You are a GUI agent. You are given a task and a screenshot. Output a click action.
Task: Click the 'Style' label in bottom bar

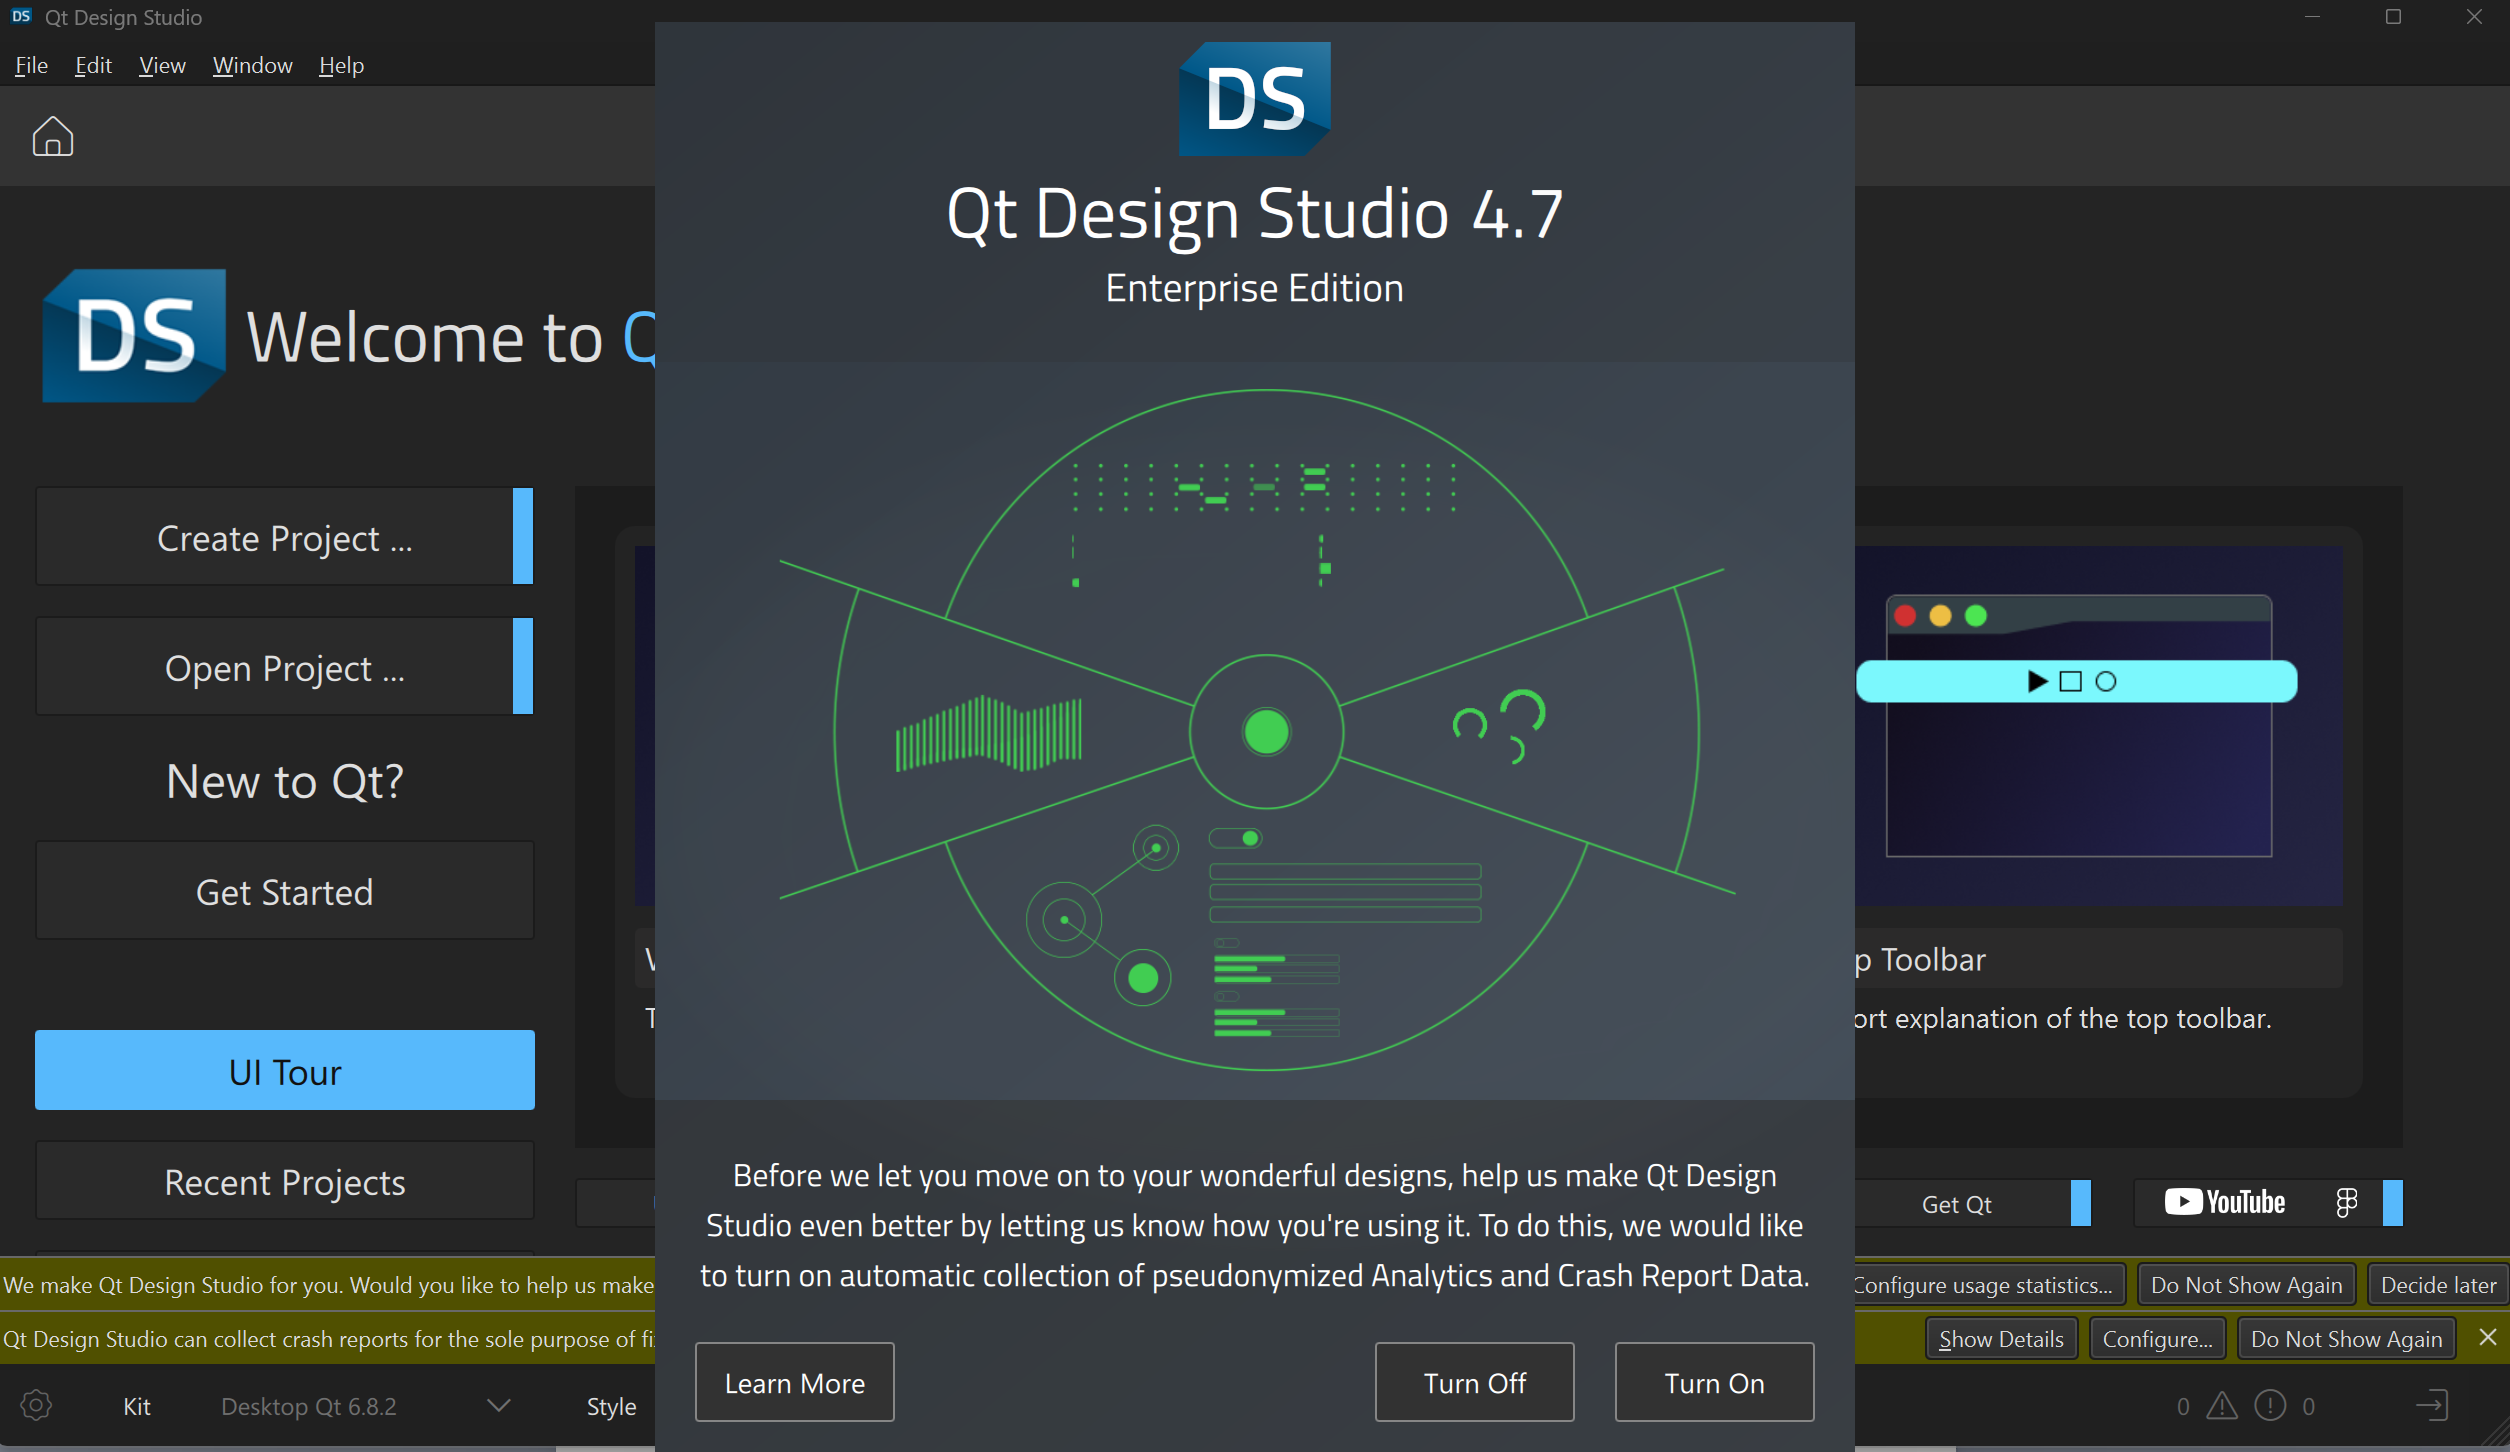coord(611,1406)
